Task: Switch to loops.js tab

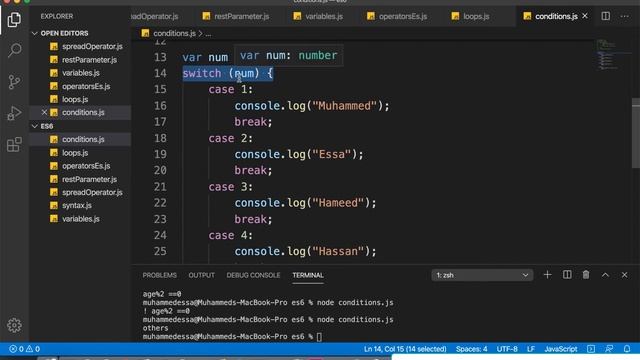Action: pyautogui.click(x=471, y=16)
